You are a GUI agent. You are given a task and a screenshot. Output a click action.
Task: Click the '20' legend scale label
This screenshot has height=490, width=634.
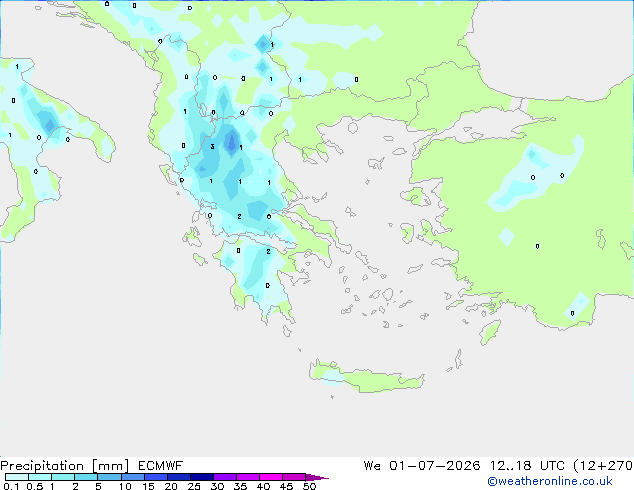click(171, 486)
